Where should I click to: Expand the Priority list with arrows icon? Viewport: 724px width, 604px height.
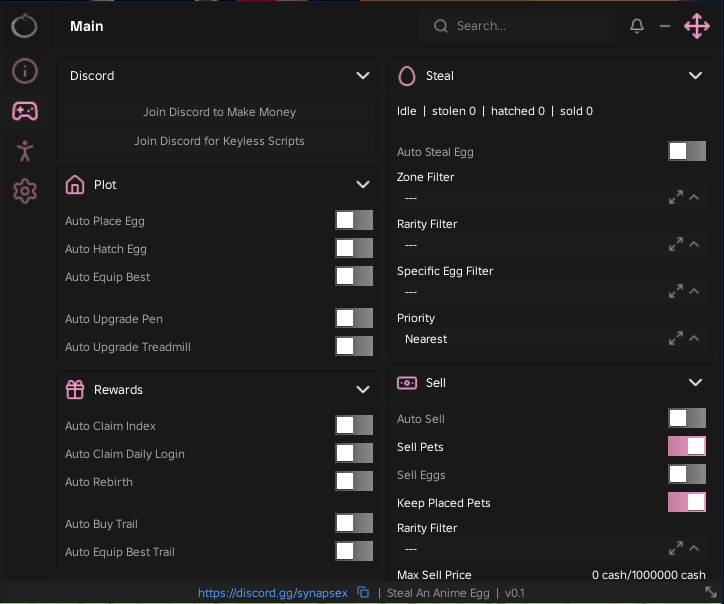676,338
